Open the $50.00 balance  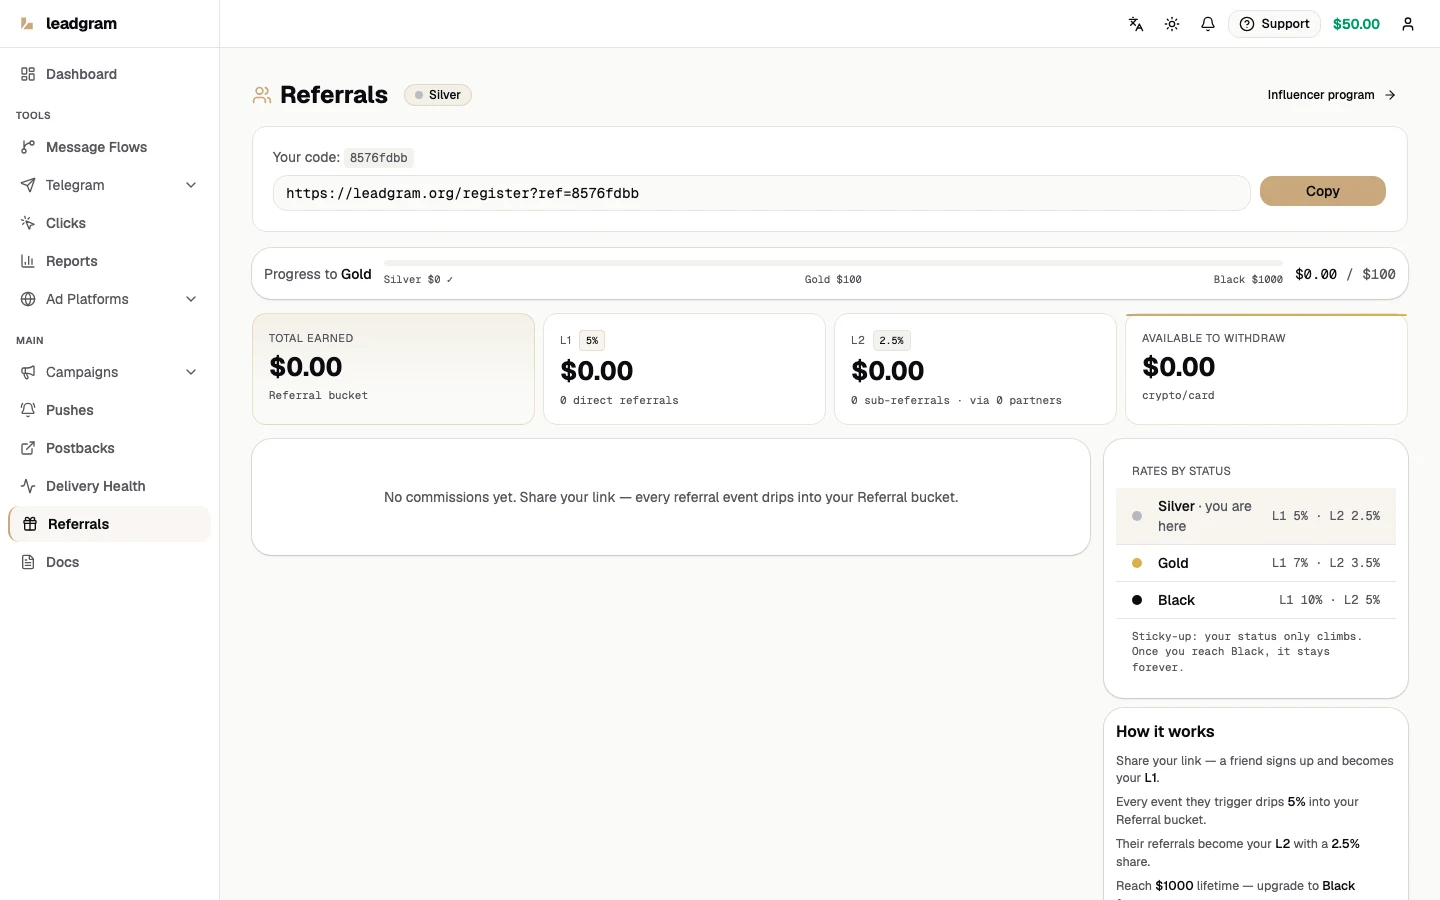[x=1356, y=24]
